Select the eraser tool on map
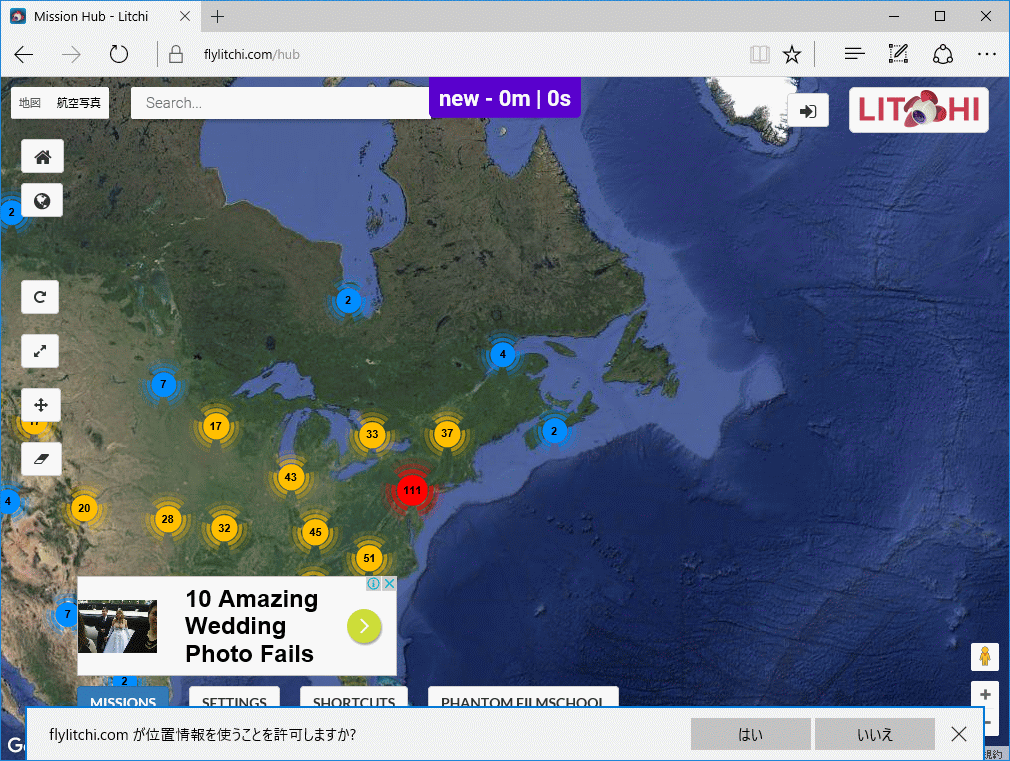 point(41,459)
